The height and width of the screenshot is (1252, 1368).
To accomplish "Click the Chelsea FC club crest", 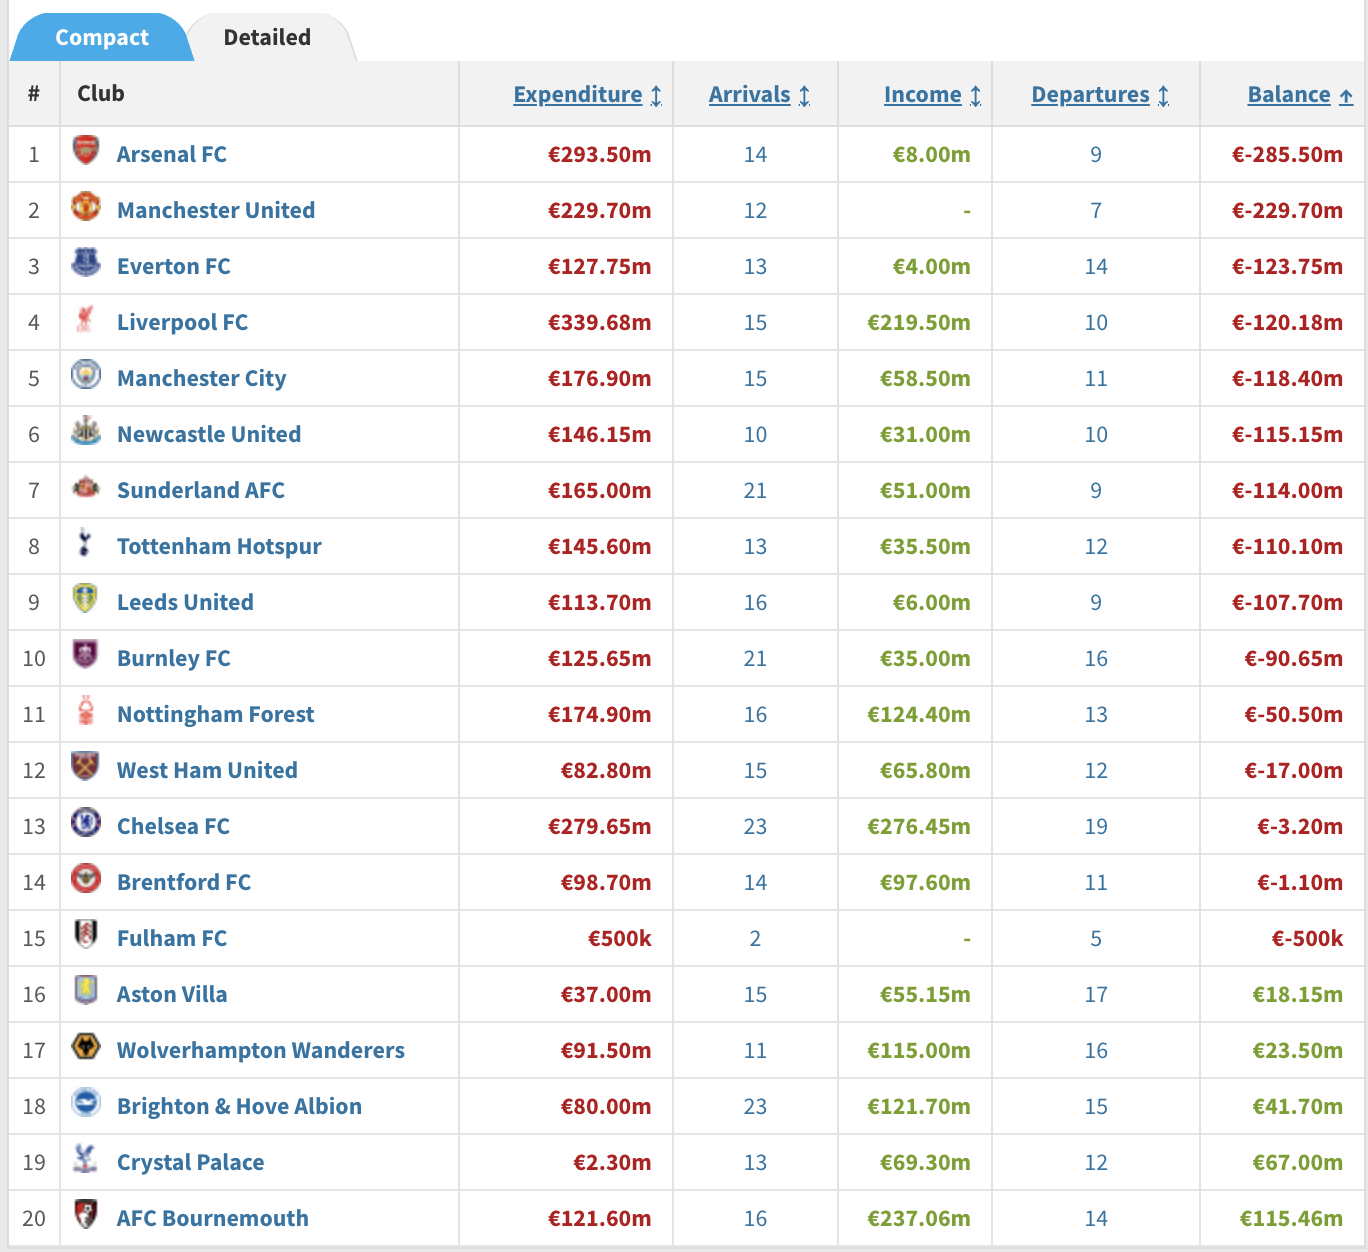I will coord(86,823).
